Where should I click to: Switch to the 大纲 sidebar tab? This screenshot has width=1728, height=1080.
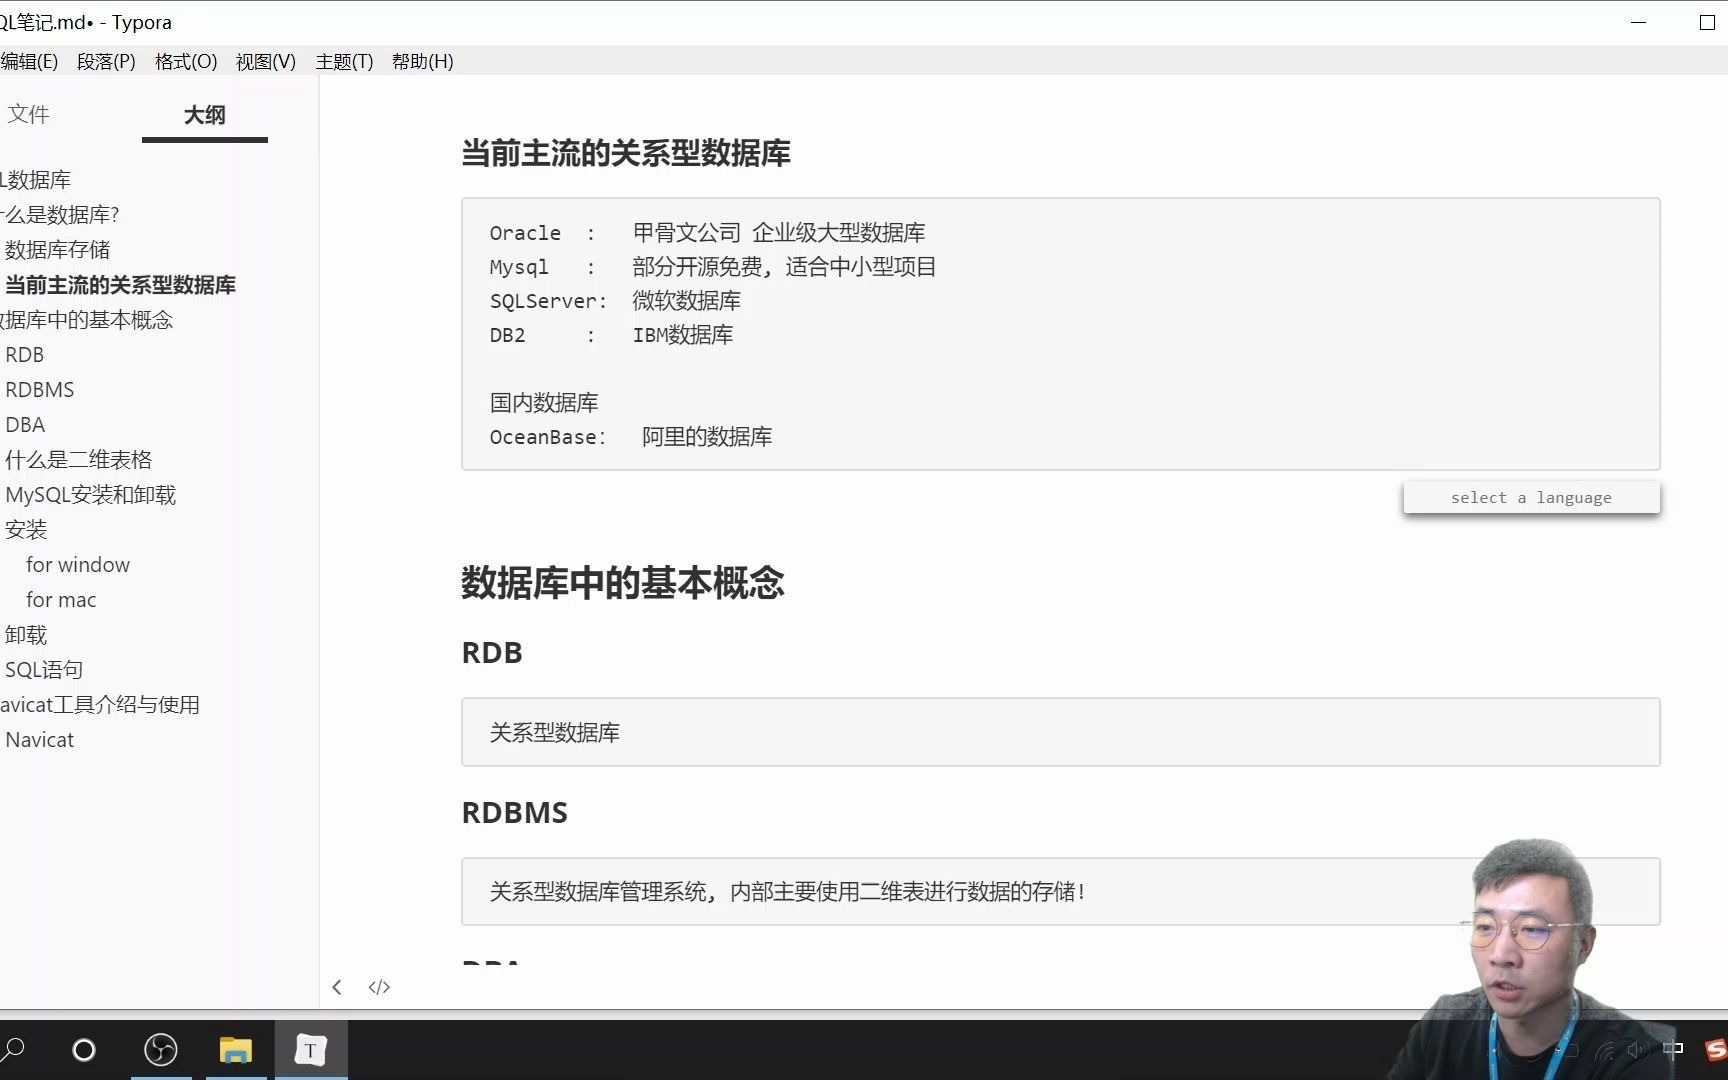205,115
